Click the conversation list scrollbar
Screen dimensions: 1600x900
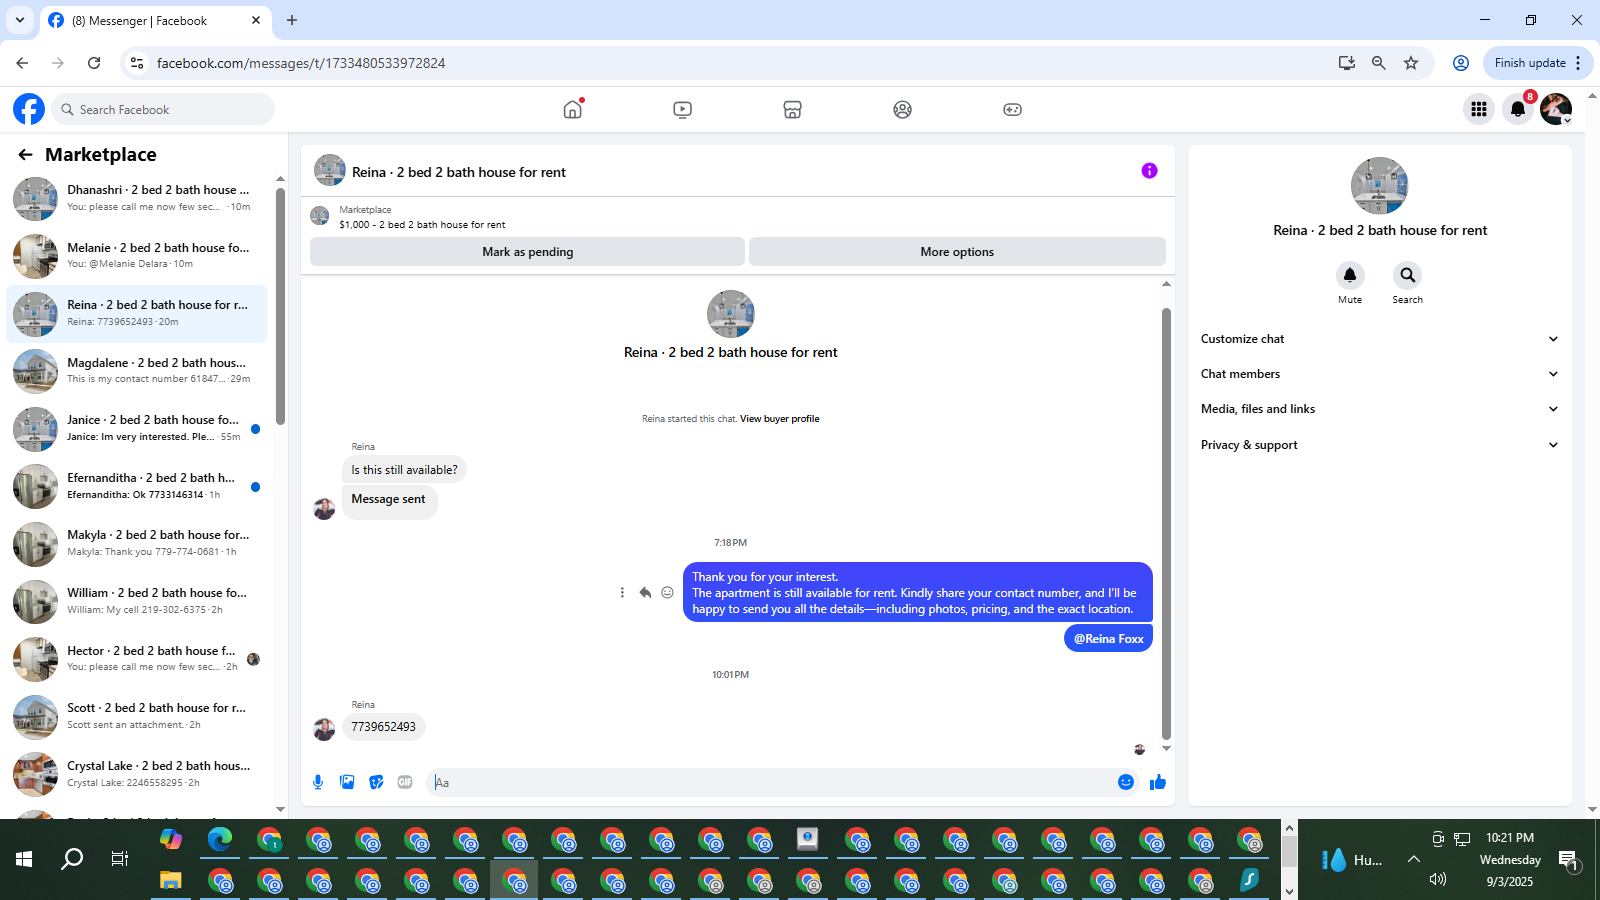[280, 305]
